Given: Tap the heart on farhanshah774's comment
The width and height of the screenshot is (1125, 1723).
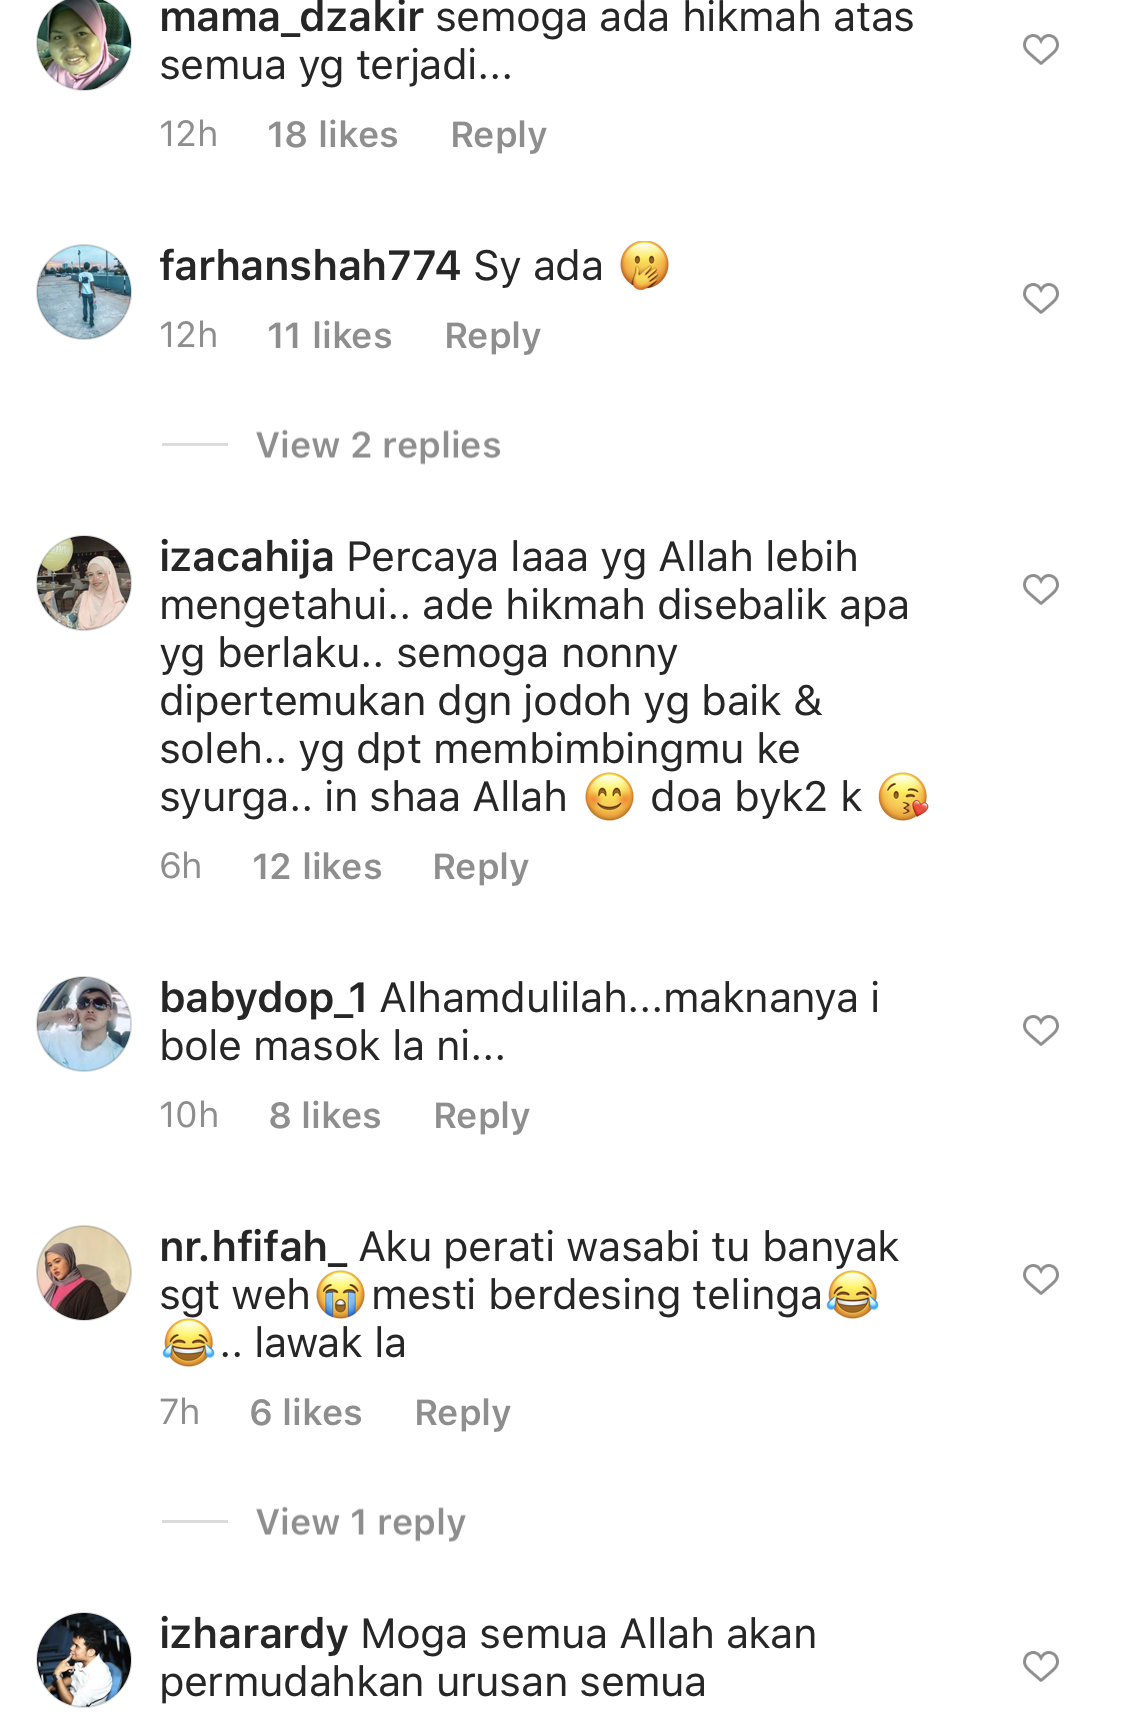Looking at the screenshot, I should [x=1040, y=298].
